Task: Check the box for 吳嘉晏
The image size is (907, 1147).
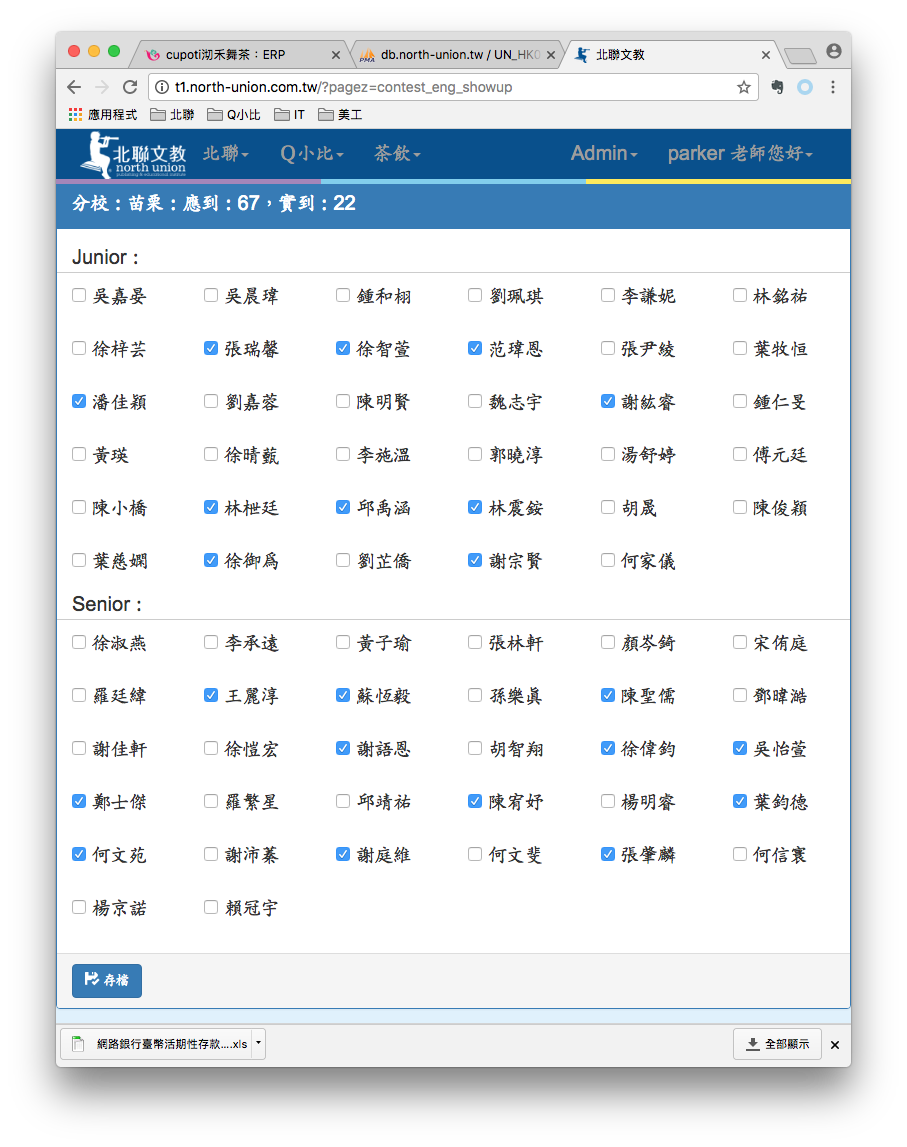Action: point(79,295)
